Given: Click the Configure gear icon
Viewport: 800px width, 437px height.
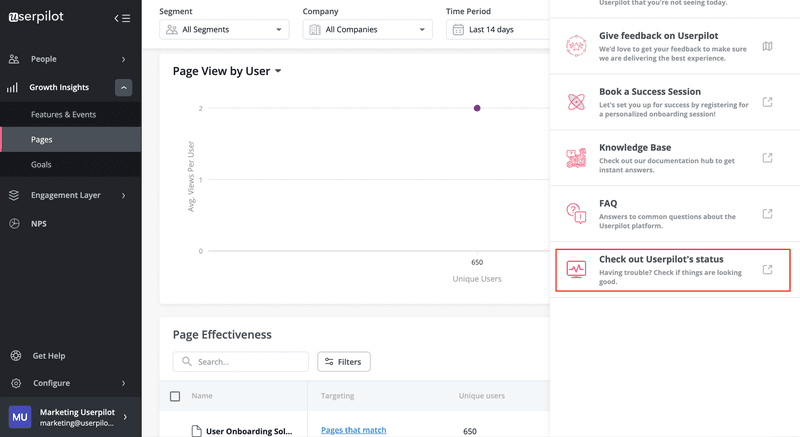Looking at the screenshot, I should pyautogui.click(x=16, y=383).
